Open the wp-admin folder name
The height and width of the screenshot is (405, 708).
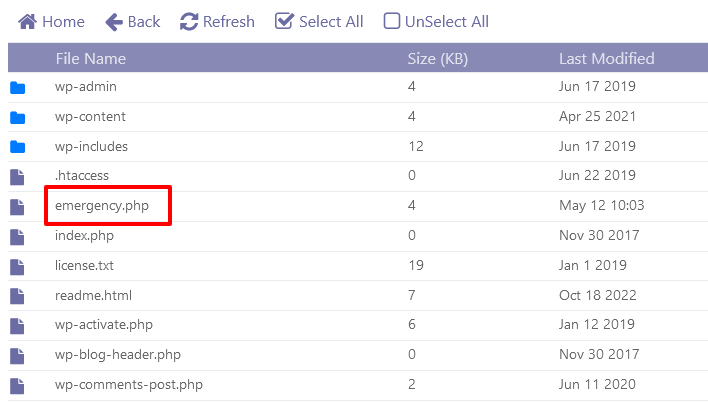pos(86,87)
